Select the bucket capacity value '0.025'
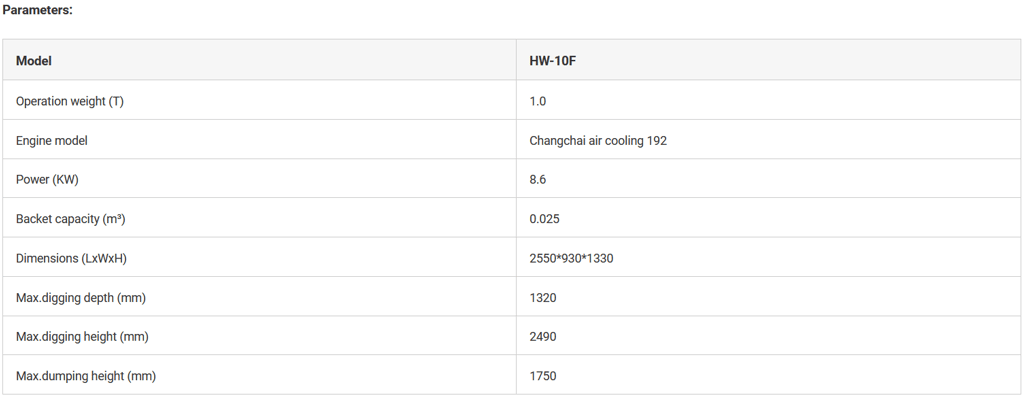The width and height of the screenshot is (1024, 402). point(545,219)
